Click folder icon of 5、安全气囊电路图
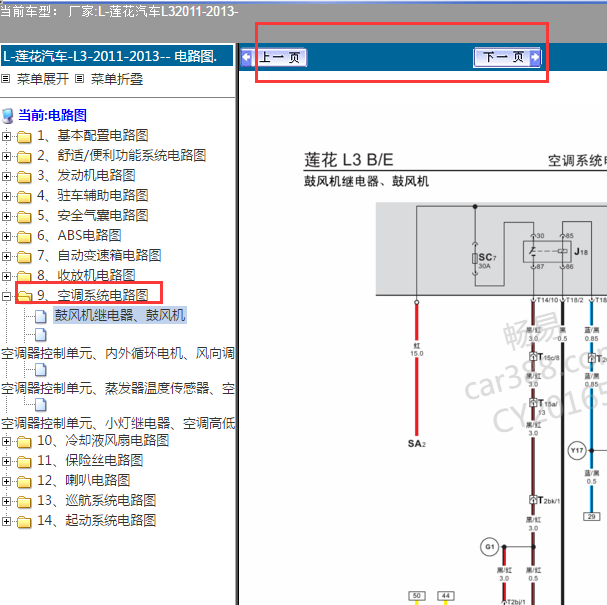This screenshot has width=607, height=605. pos(24,217)
